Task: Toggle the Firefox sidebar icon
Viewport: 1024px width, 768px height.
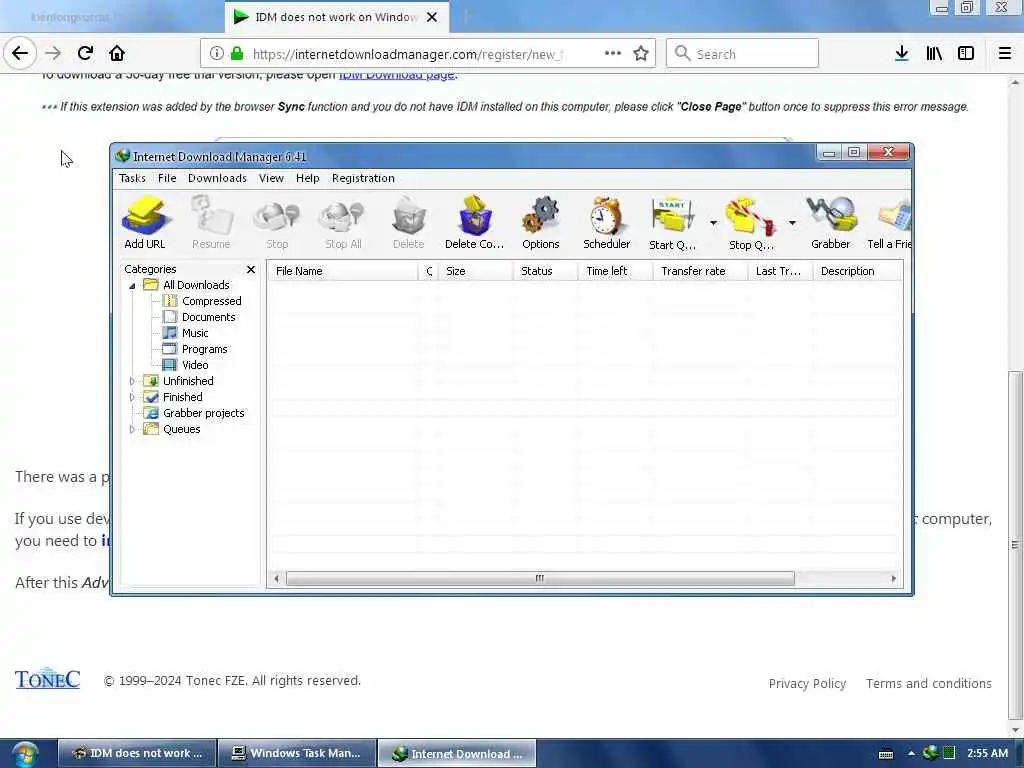Action: pos(966,54)
